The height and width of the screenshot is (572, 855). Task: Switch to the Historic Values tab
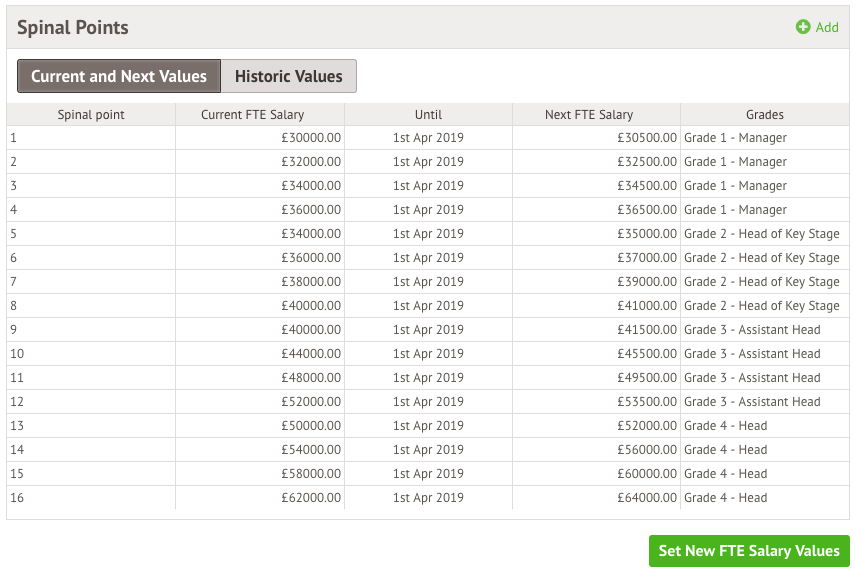tap(289, 76)
